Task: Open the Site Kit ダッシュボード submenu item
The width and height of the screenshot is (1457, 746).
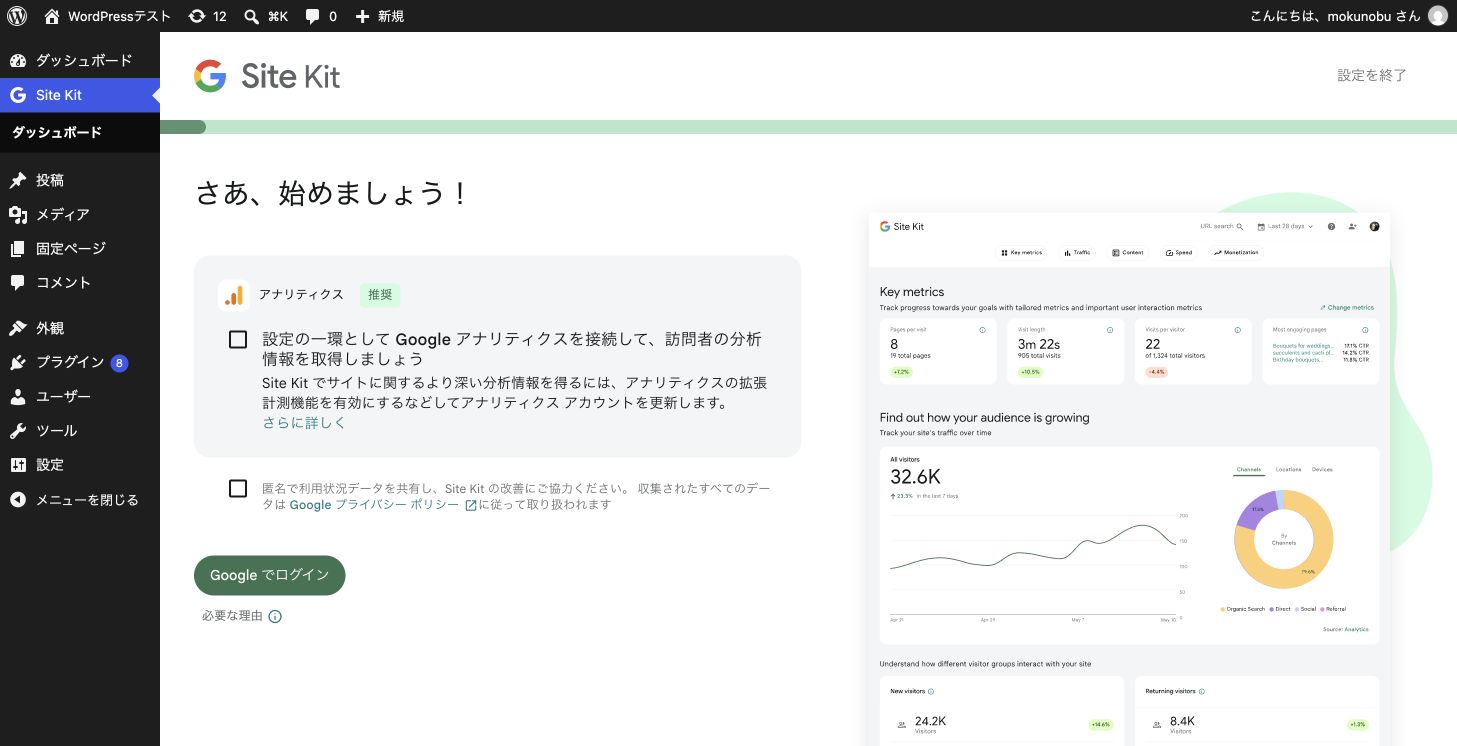Action: [x=57, y=132]
